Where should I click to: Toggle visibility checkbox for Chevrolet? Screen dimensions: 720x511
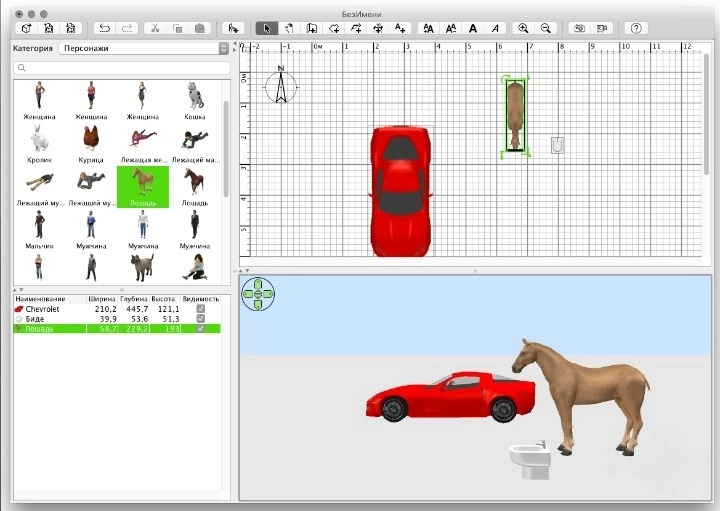click(201, 309)
